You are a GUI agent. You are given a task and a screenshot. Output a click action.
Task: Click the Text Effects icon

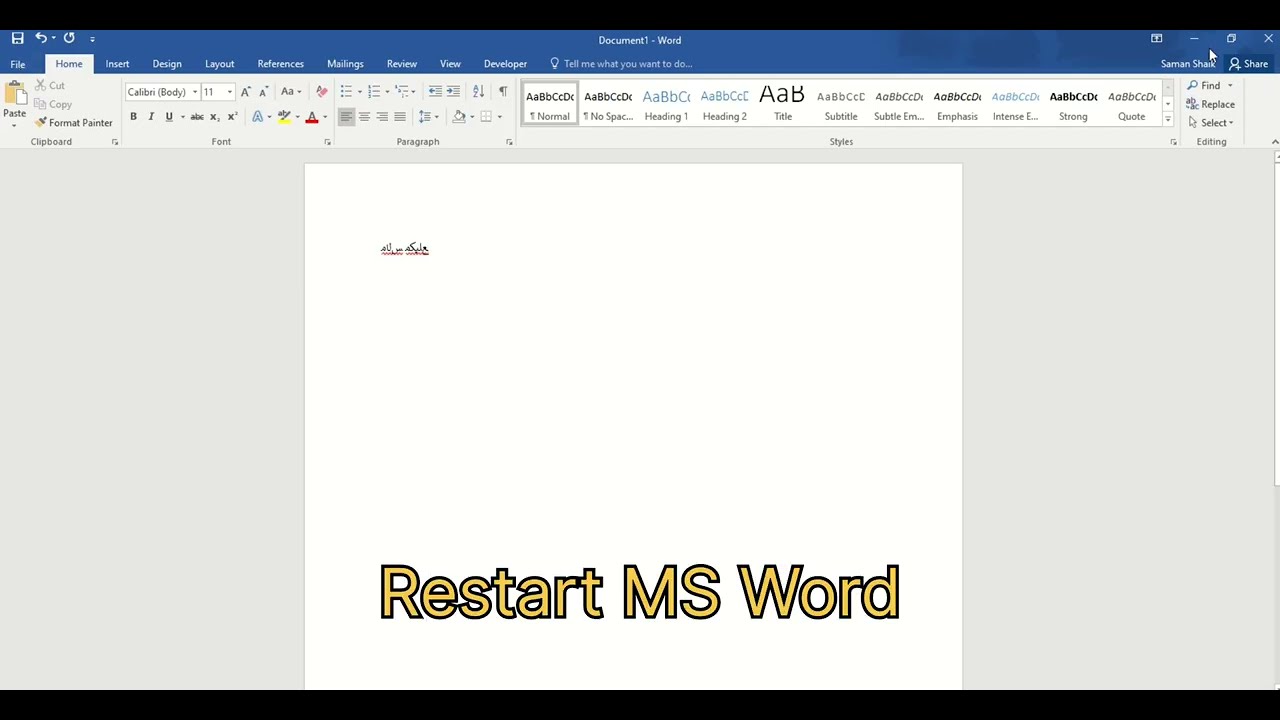[x=257, y=117]
